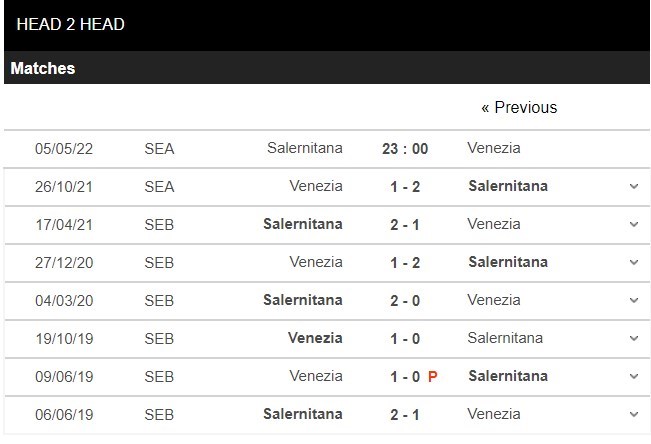Click Salernitana in the 05/05/22 fixture

coord(305,148)
